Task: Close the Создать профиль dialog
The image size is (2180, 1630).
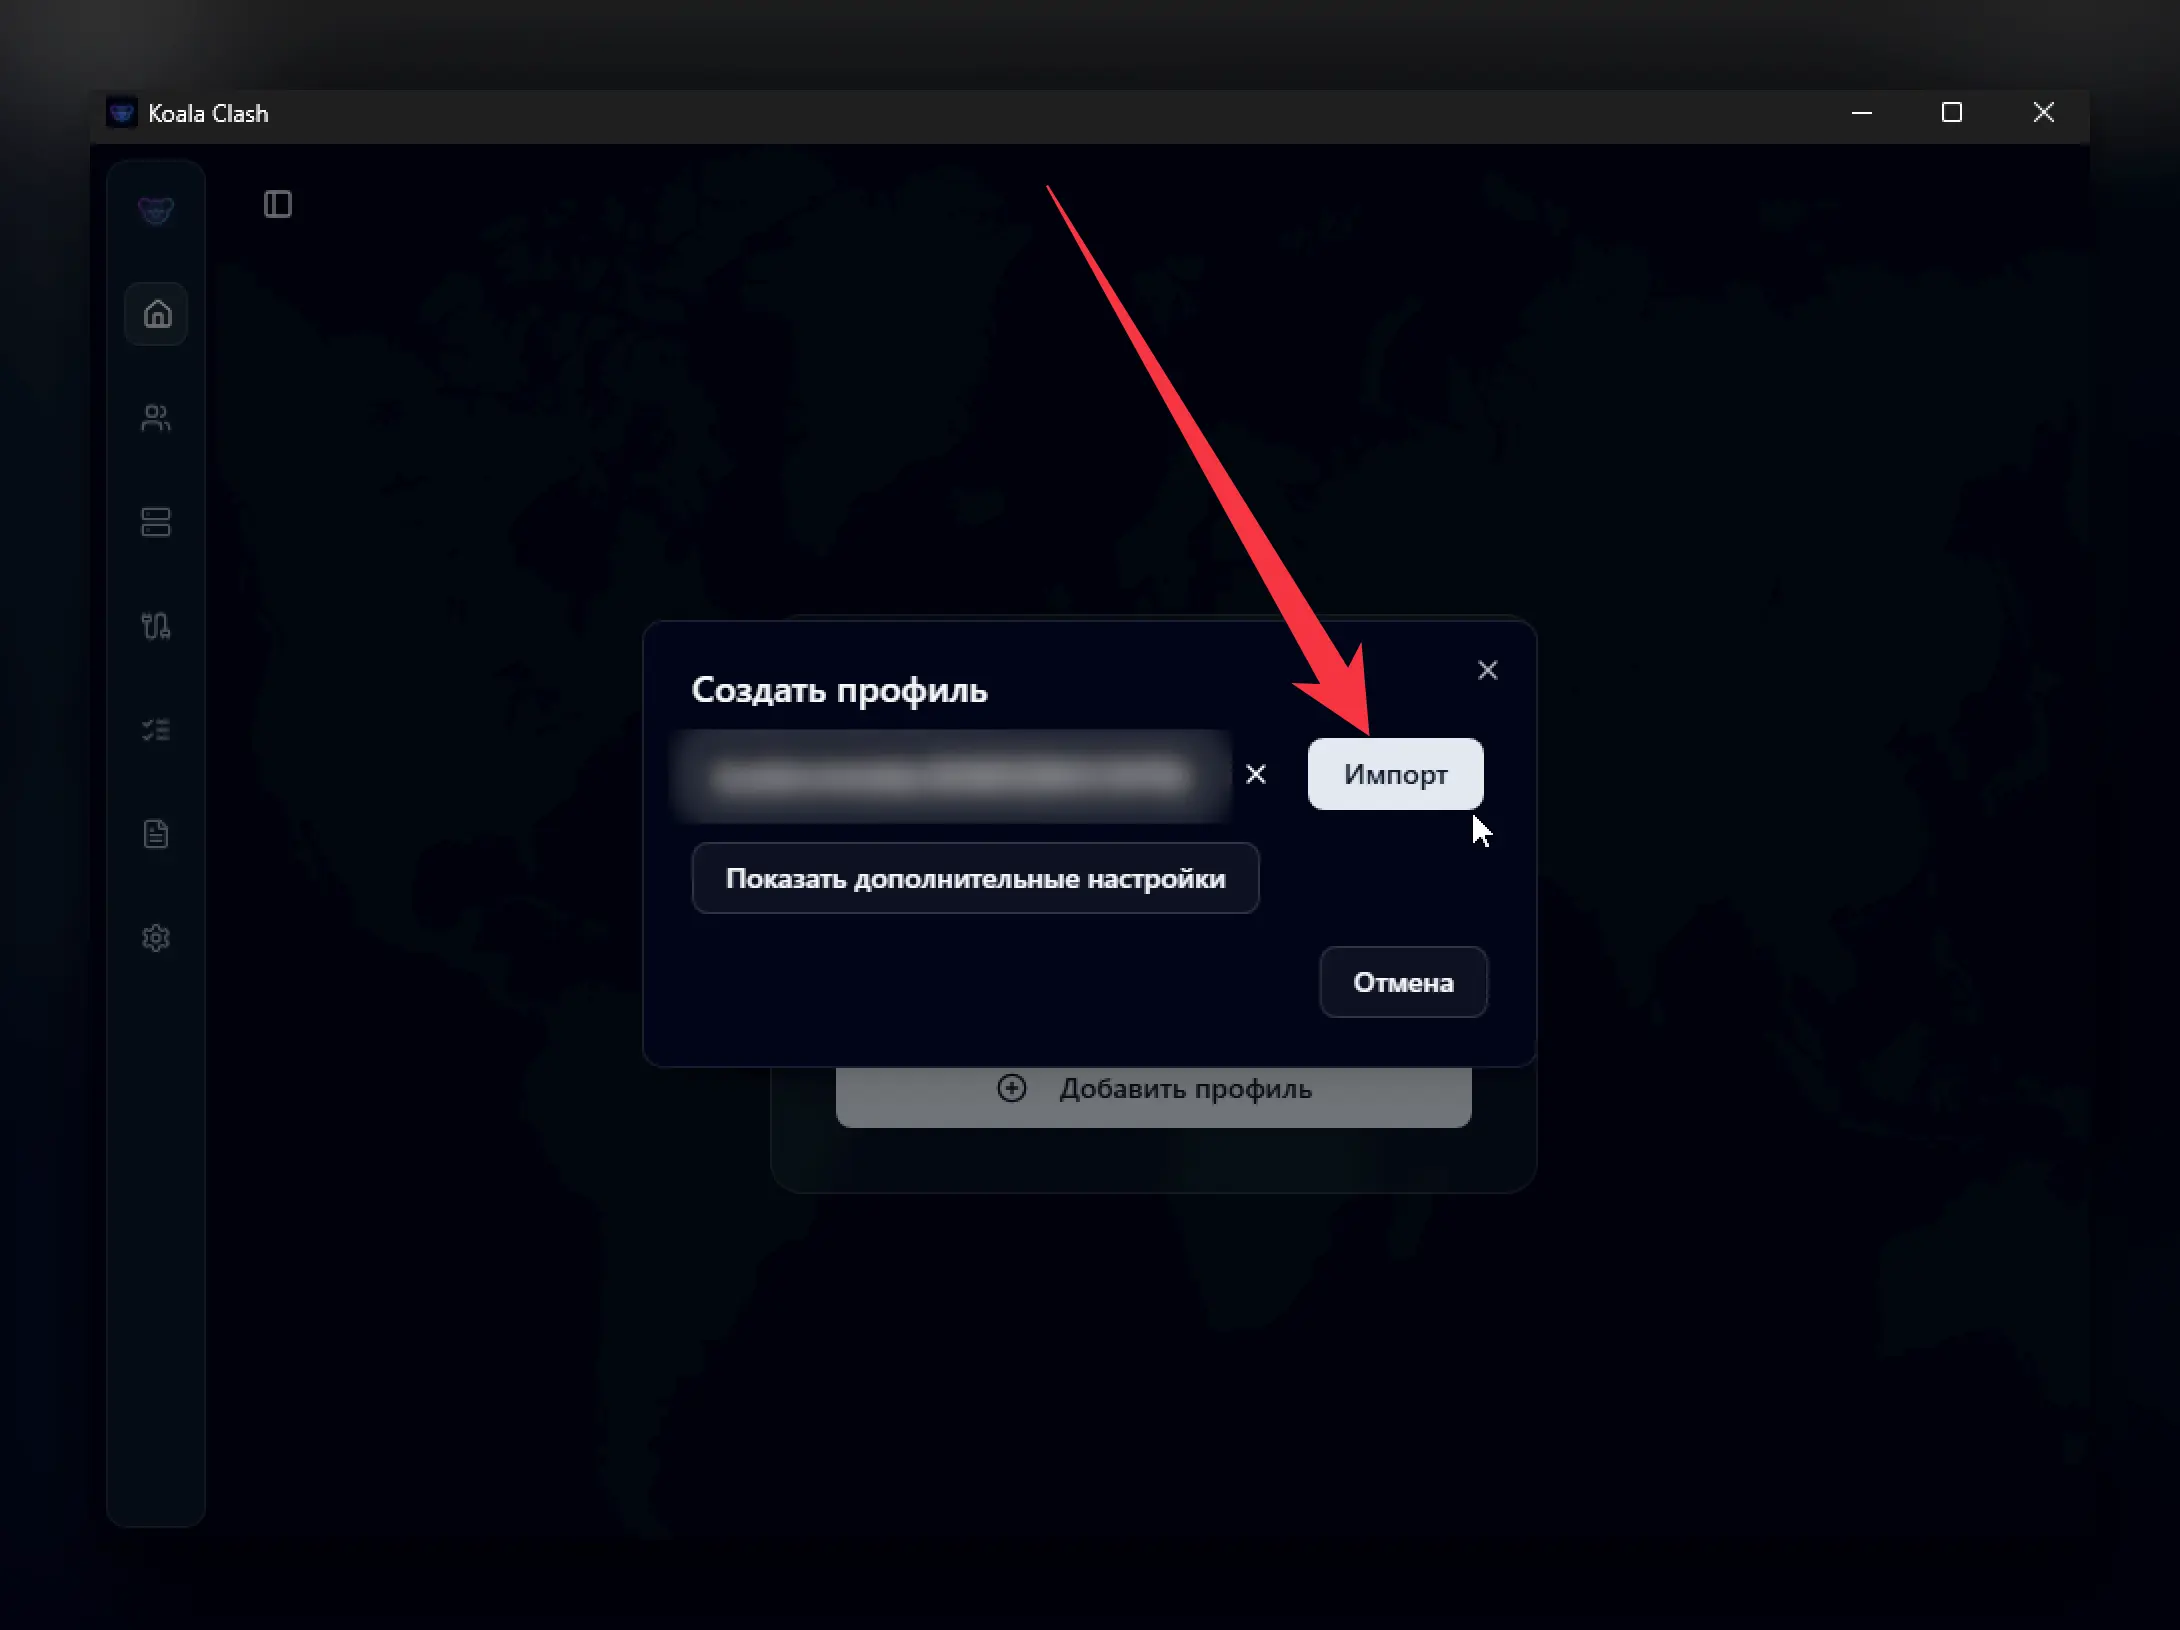Action: [1487, 670]
